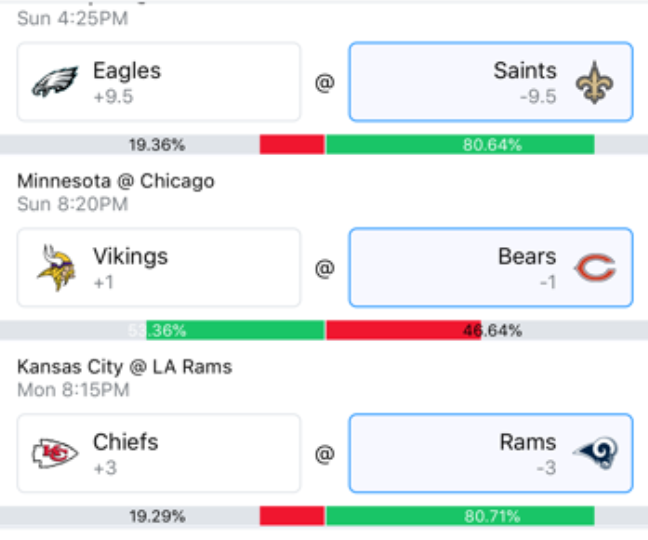The width and height of the screenshot is (648, 540).
Task: Pick Eagles +9.5
Action: point(159,82)
